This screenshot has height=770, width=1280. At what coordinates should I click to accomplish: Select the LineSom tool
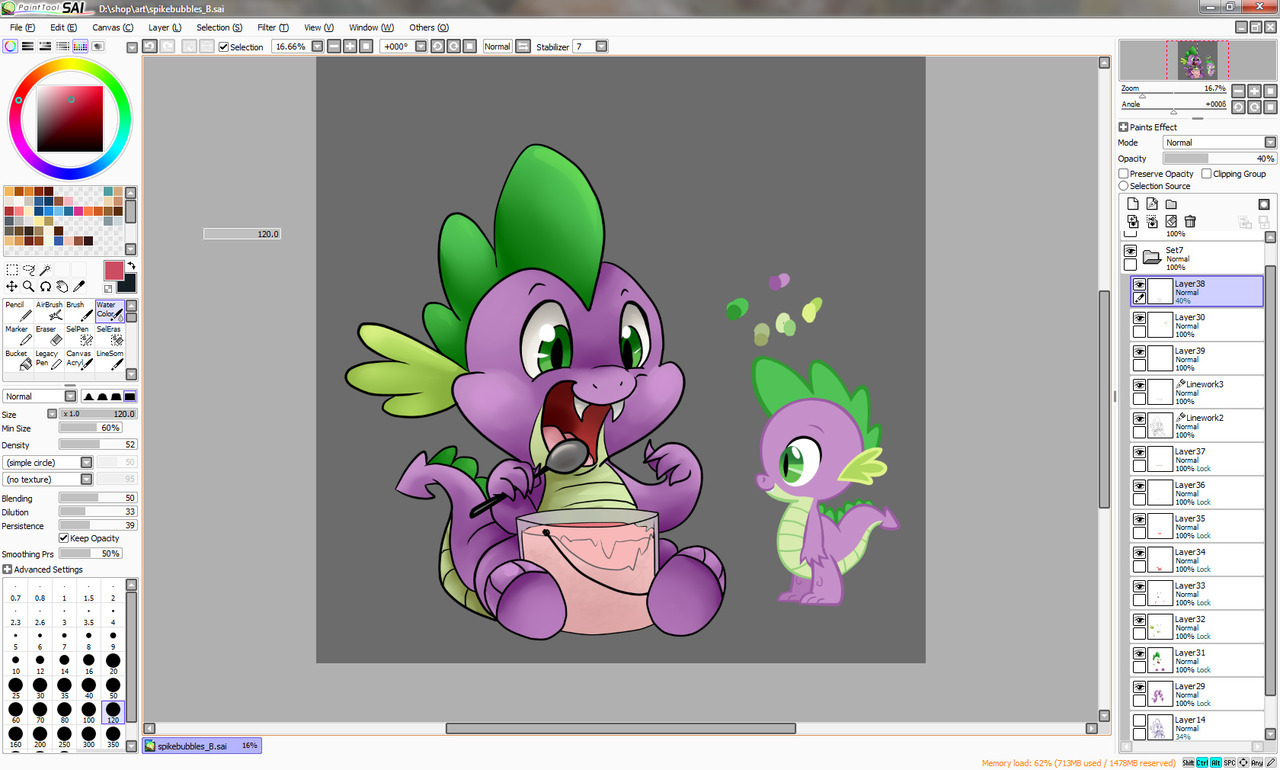pos(110,359)
